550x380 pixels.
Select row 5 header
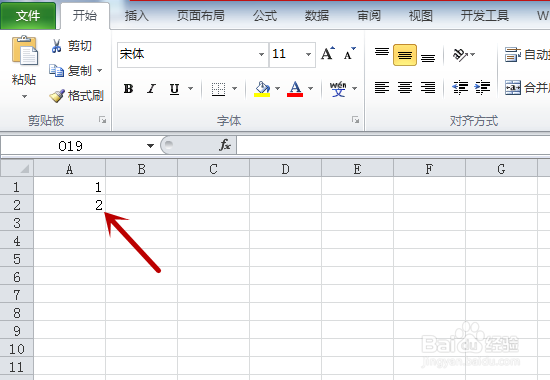point(17,259)
